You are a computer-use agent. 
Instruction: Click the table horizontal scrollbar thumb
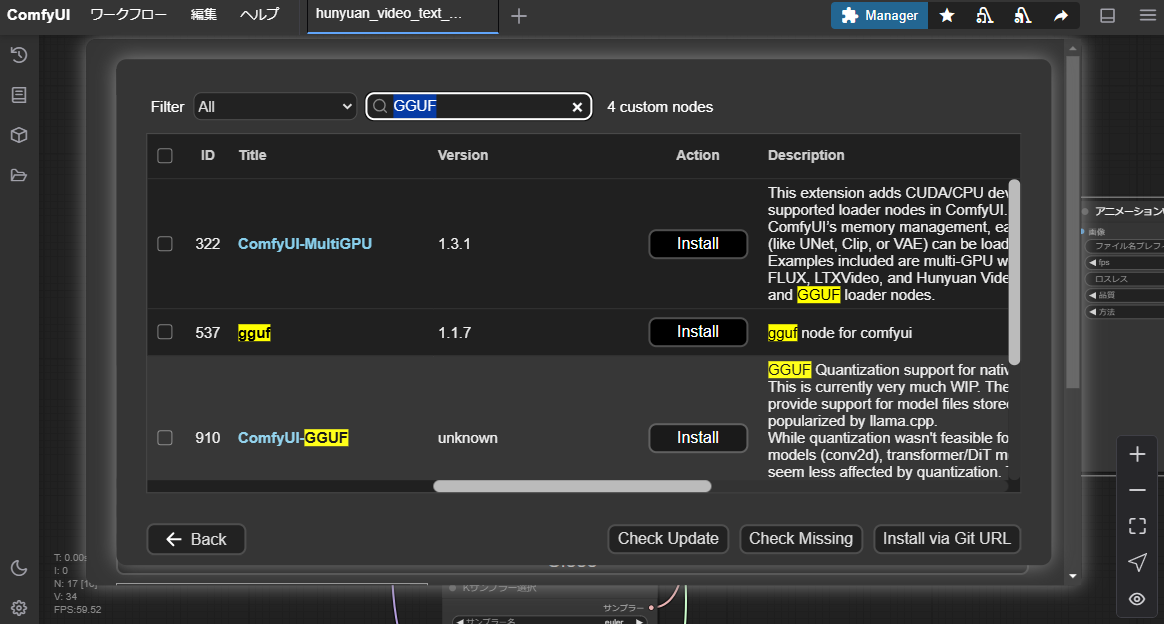tap(572, 486)
